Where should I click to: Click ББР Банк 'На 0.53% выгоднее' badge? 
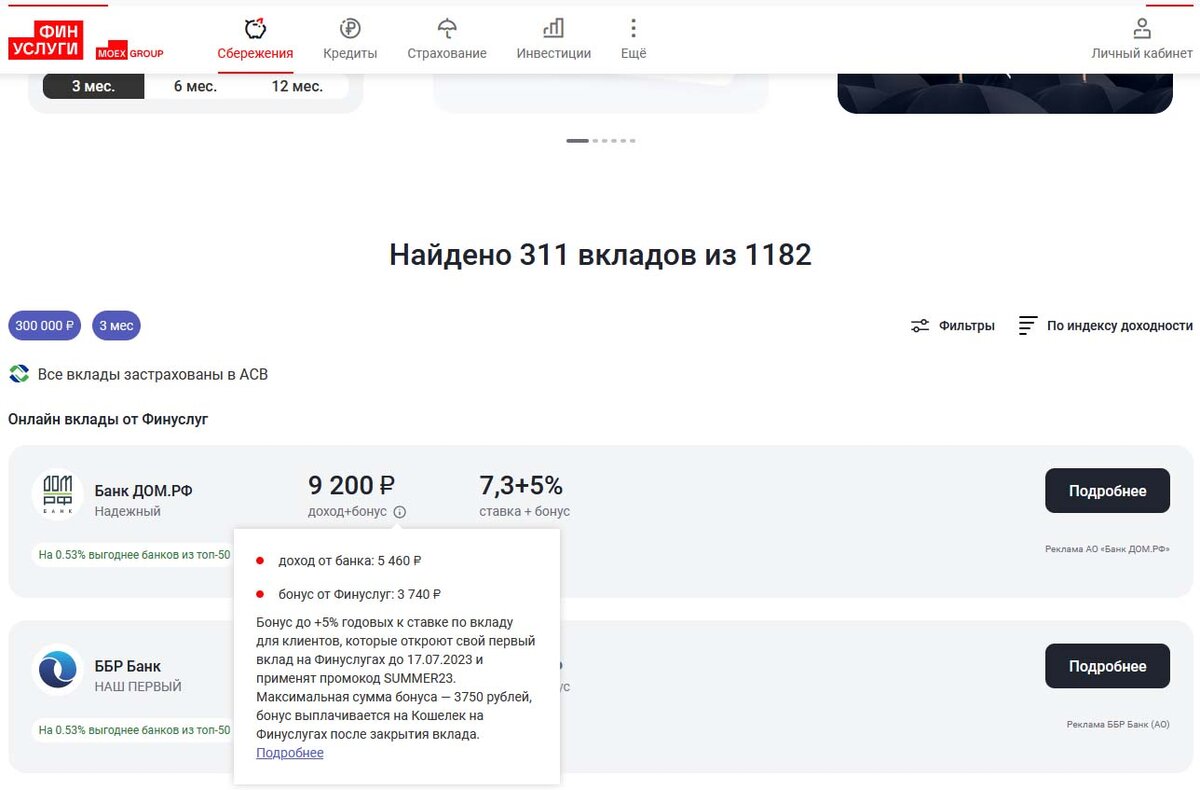pos(133,730)
